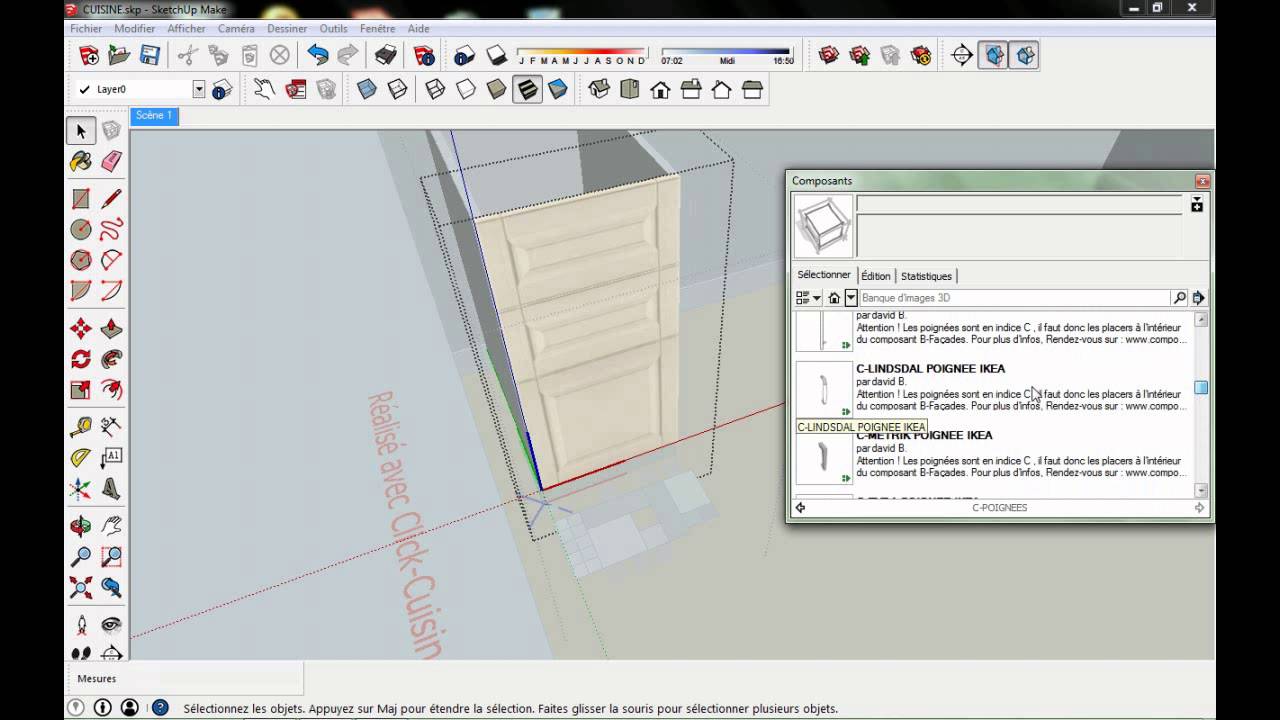1280x720 pixels.
Task: Click the Components list scrollbar thumb
Action: pos(1202,388)
